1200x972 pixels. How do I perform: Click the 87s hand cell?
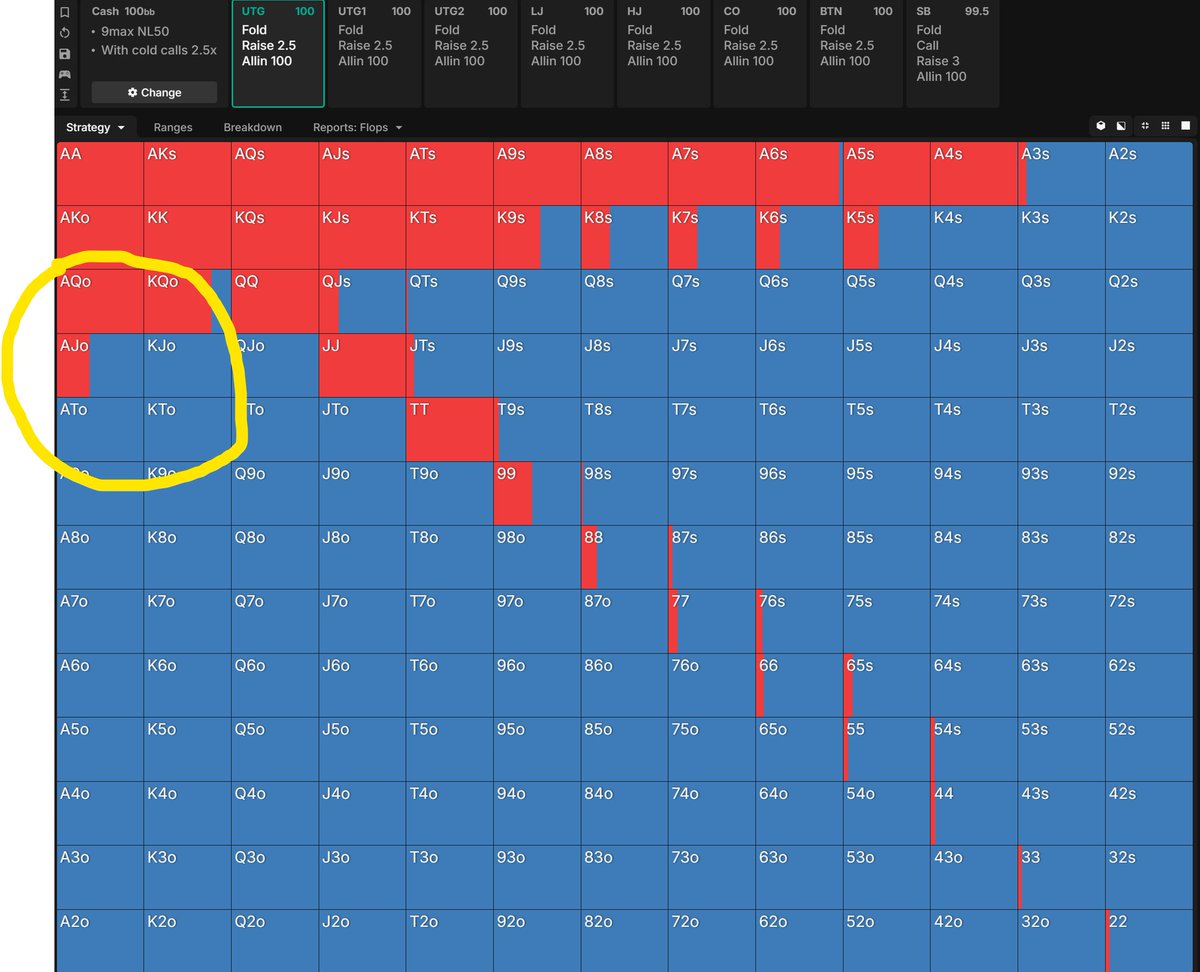coord(712,558)
